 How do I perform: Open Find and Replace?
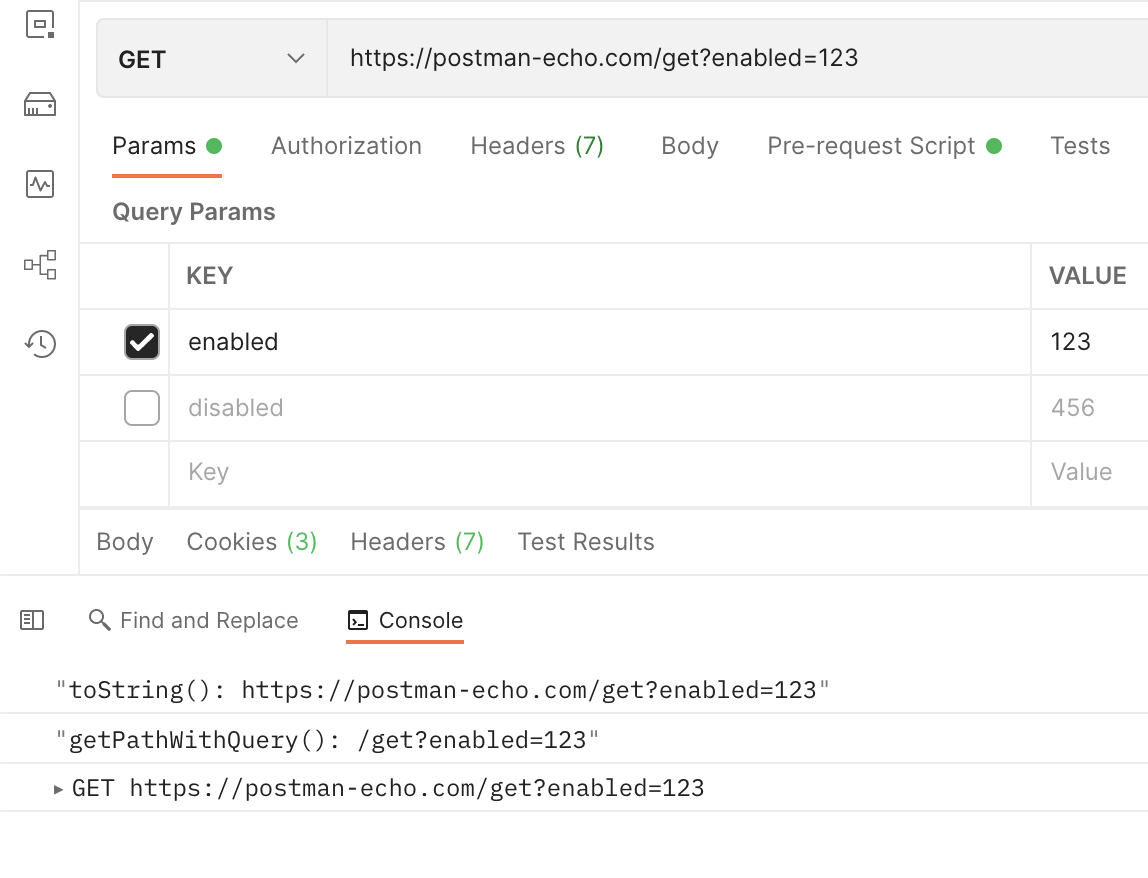point(194,620)
